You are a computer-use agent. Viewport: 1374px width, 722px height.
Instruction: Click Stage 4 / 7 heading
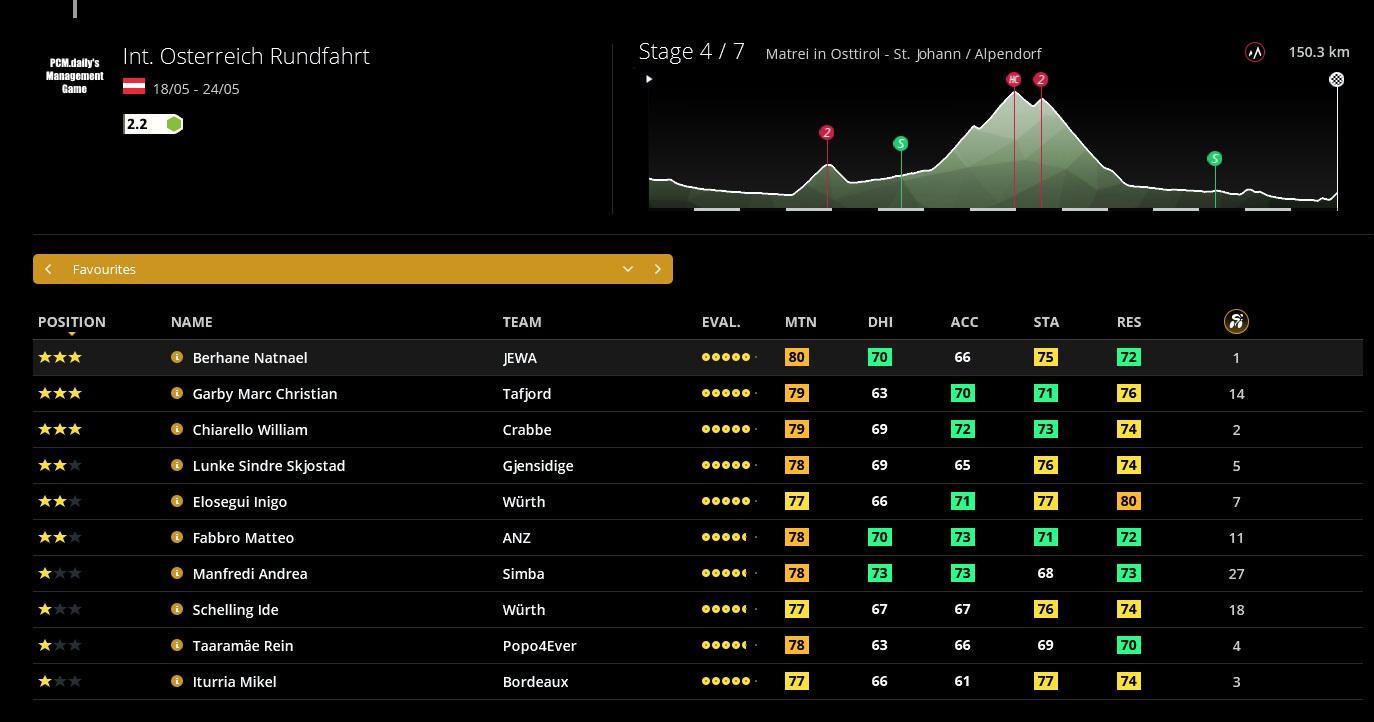(x=692, y=52)
